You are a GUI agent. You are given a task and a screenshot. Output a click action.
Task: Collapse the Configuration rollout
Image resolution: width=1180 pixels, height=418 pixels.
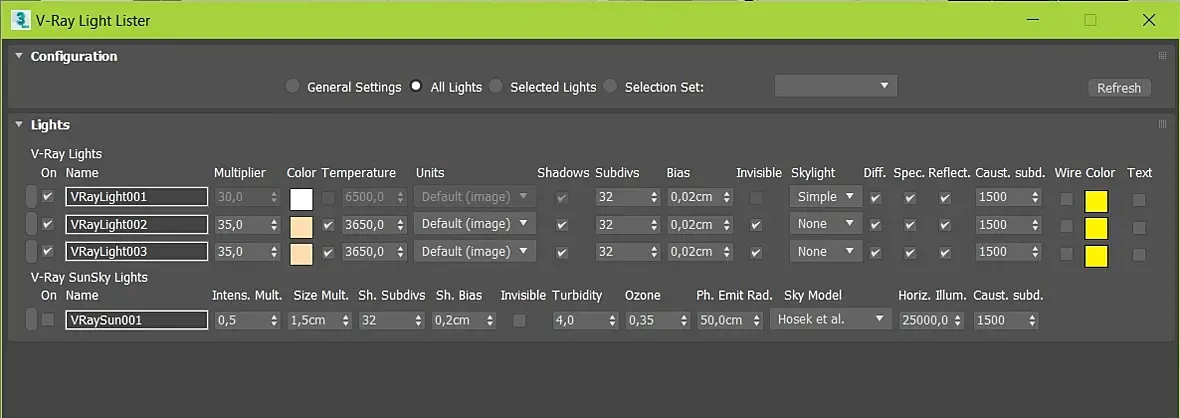coord(18,57)
